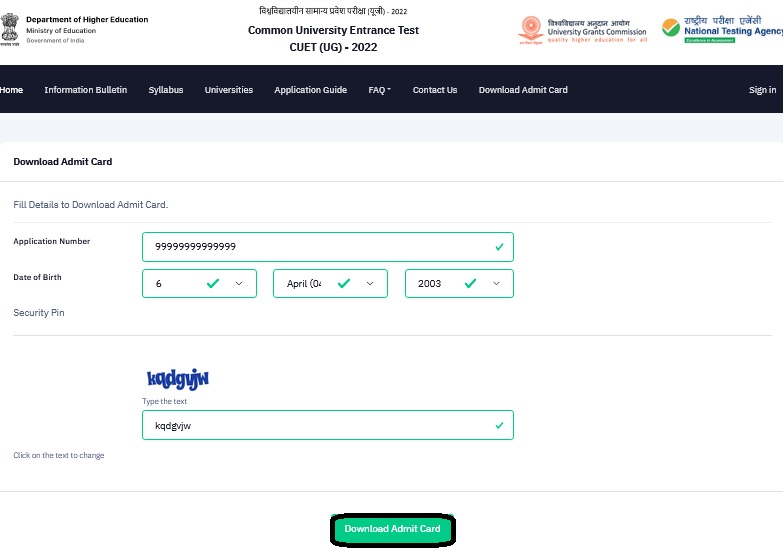Expand the FAQ dropdown menu

tap(380, 90)
